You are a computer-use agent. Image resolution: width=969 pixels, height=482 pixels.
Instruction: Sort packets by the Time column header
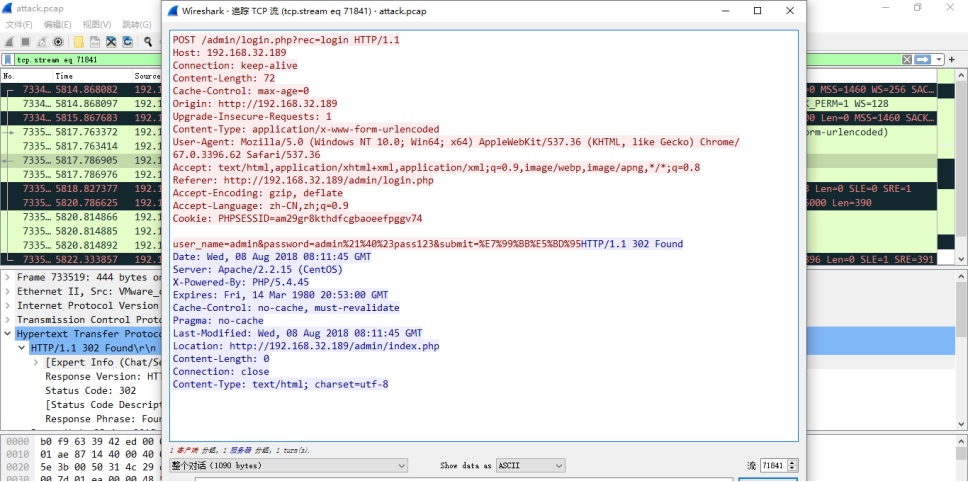(93, 76)
